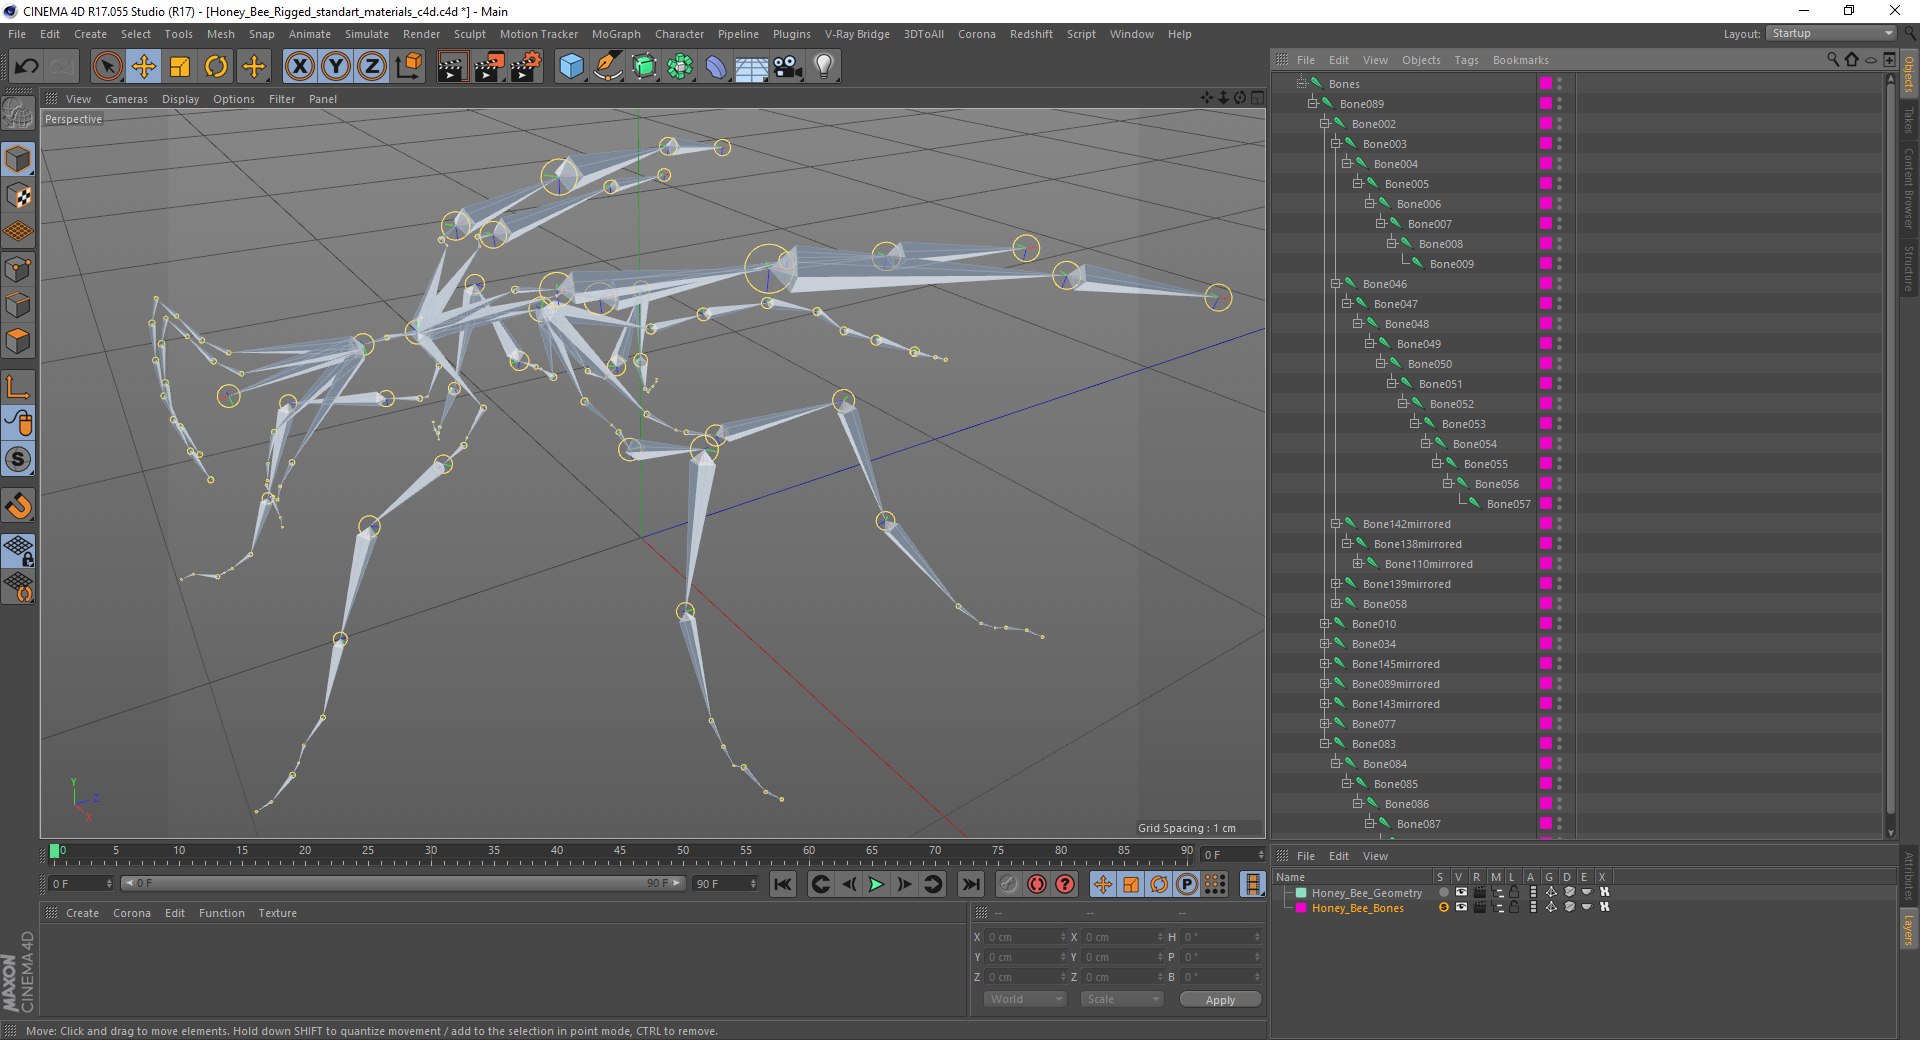Click the Camera object icon
1920x1040 pixels.
788,67
